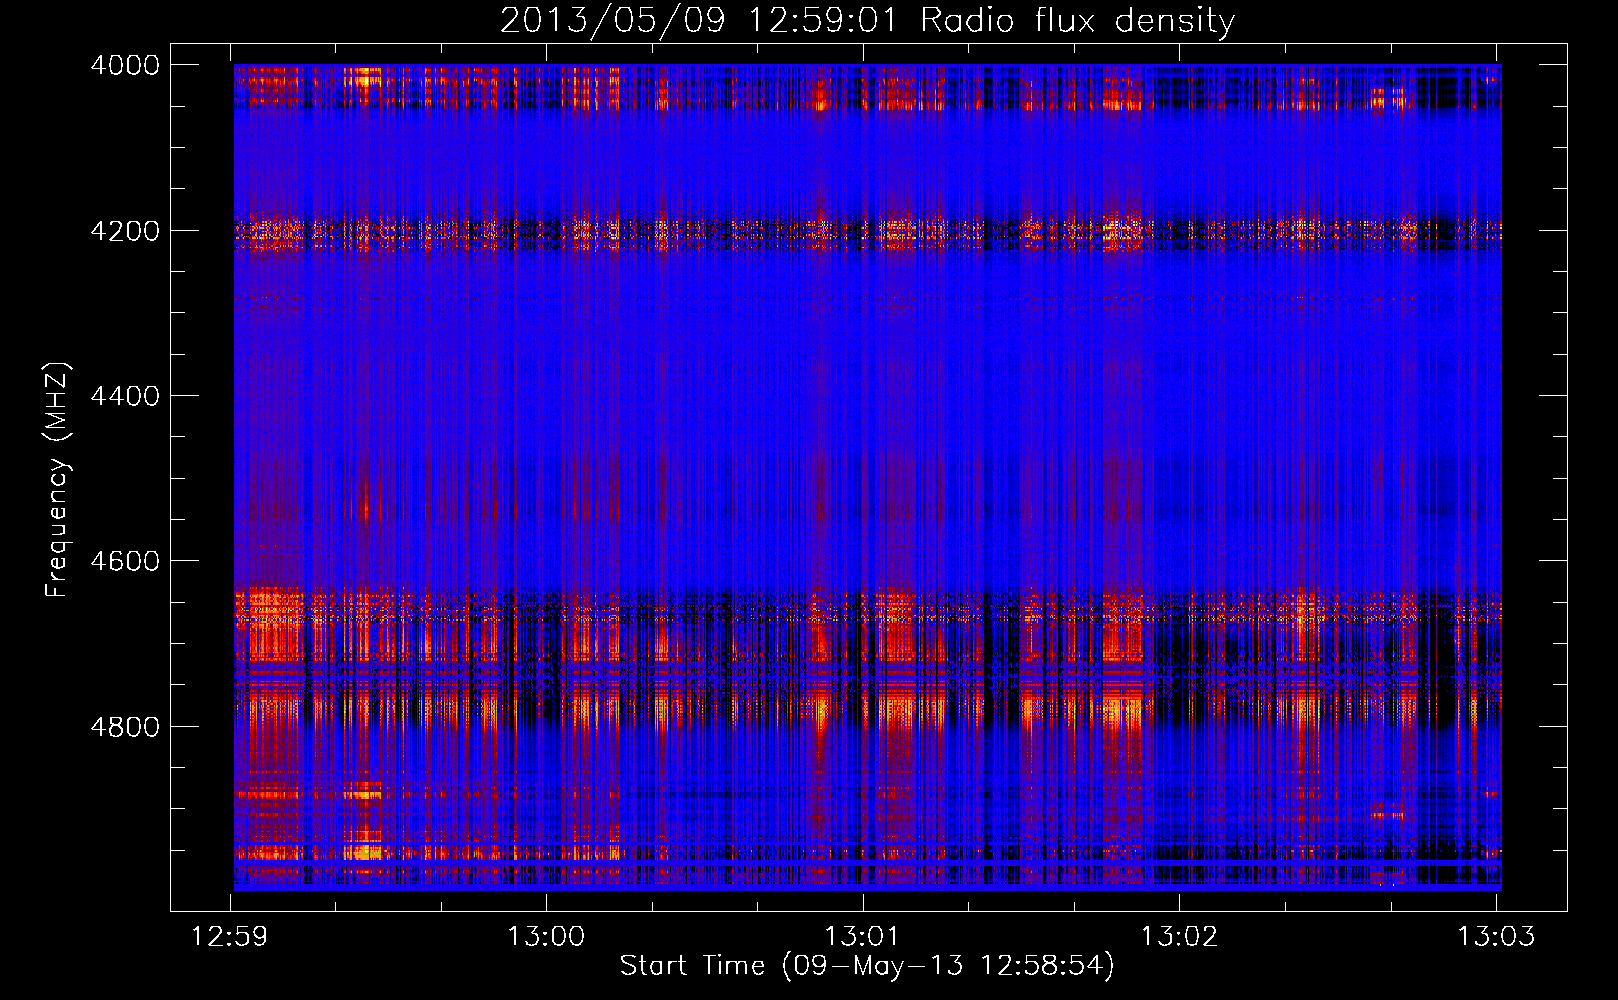Image resolution: width=1618 pixels, height=1000 pixels.
Task: Click the 12:59 time tick label
Action: [x=230, y=937]
